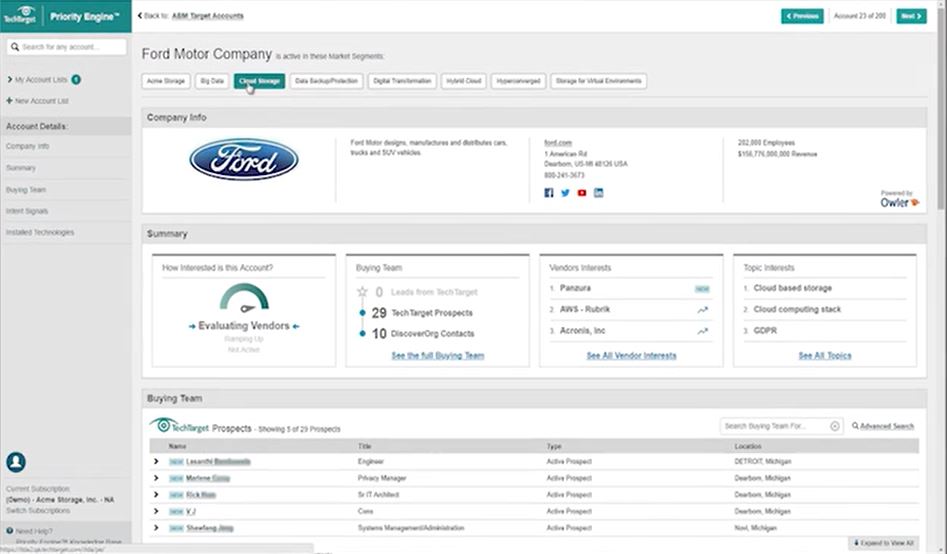
Task: Click the New Account List plus icon
Action: click(x=9, y=101)
